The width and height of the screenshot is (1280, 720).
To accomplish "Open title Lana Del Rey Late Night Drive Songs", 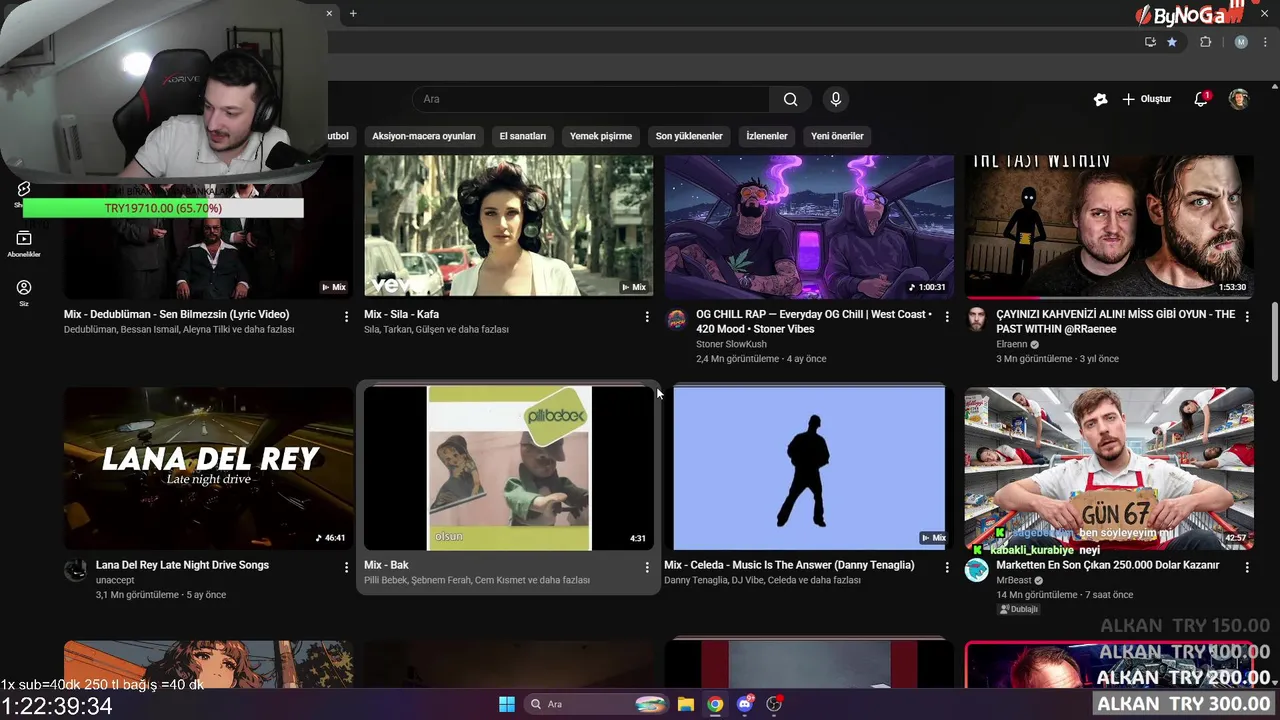I will [182, 565].
